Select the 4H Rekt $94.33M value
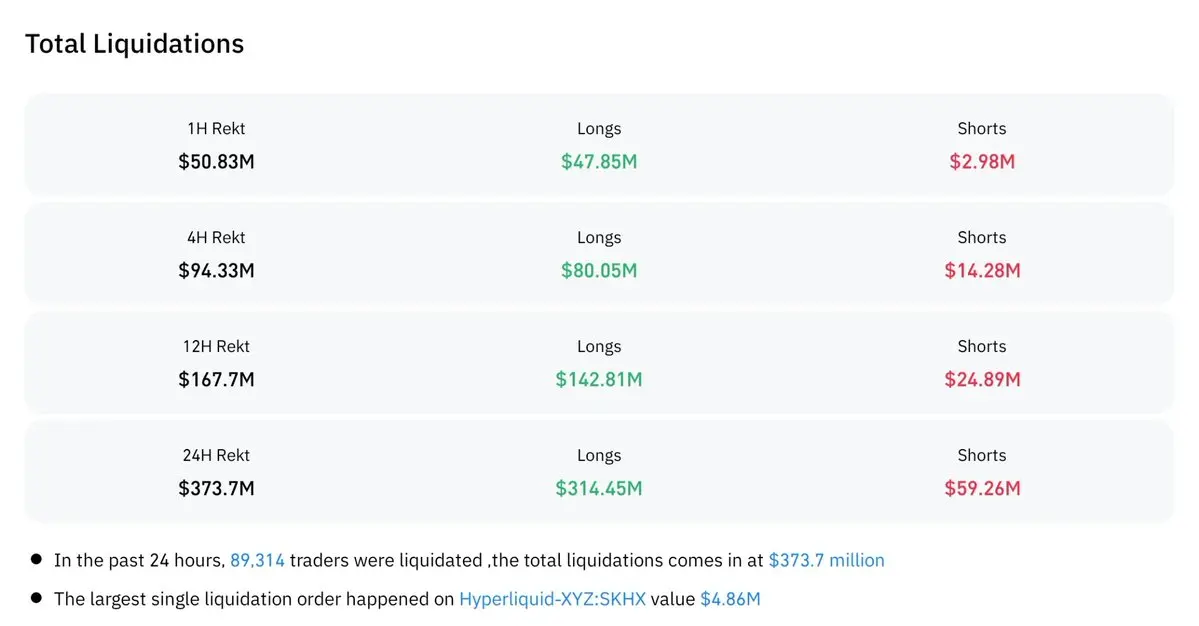Screen dimensions: 1199x626 (x=216, y=271)
